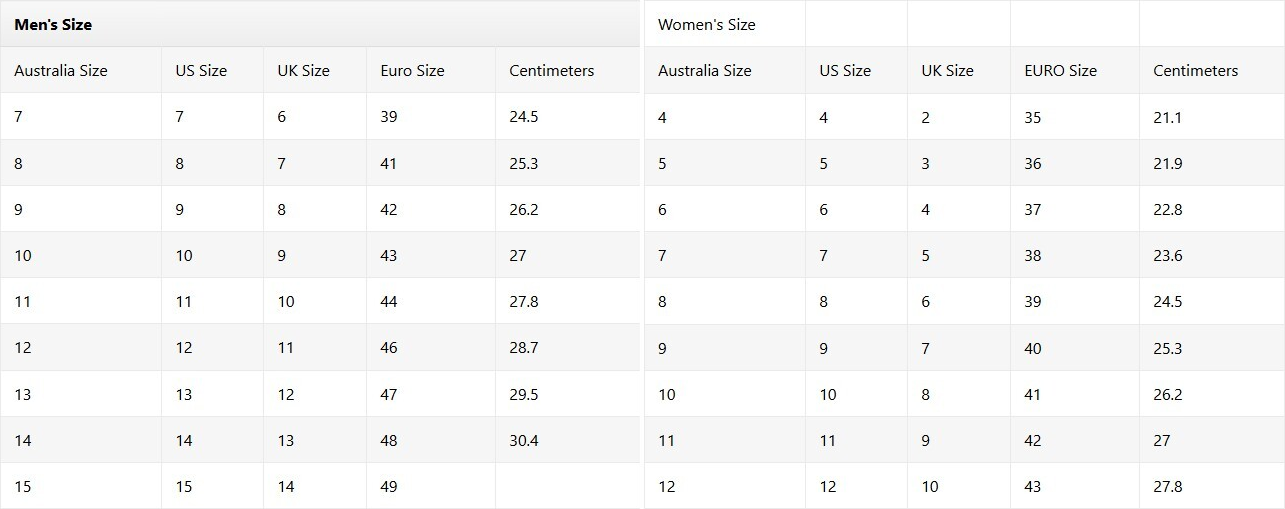
Task: Select women's UK Size column header
Action: [947, 71]
